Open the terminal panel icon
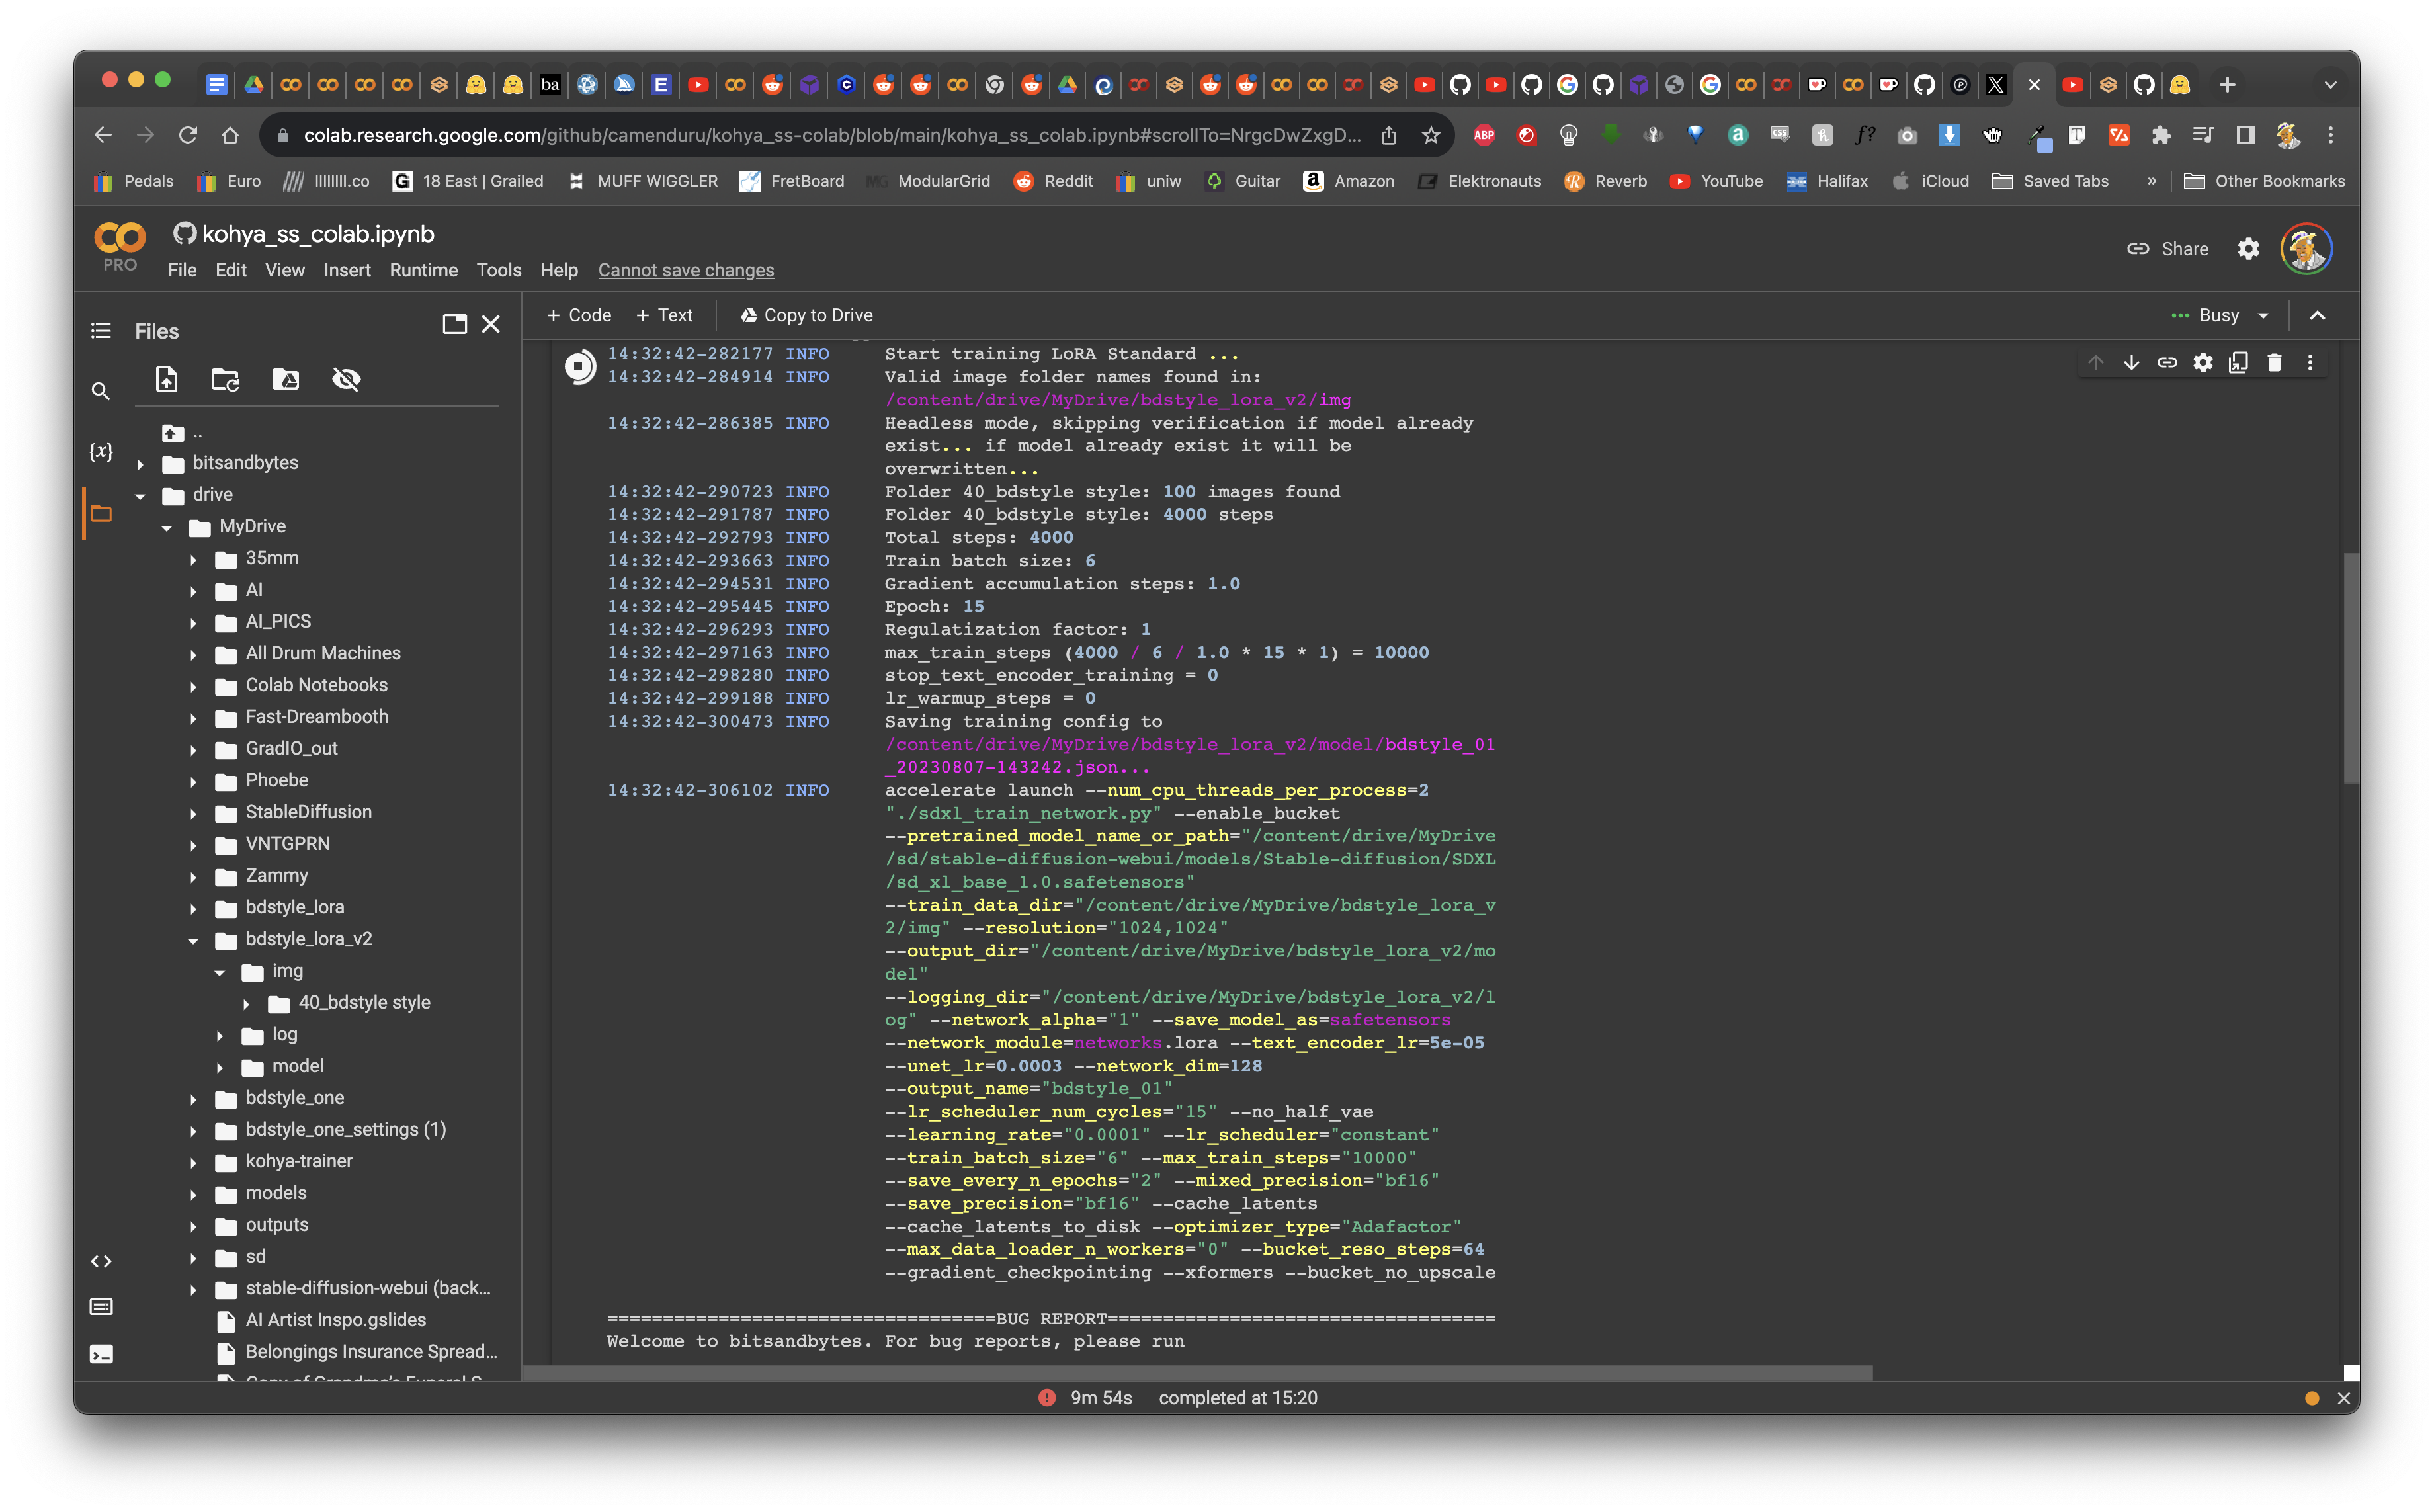The image size is (2434, 1512). [x=101, y=1354]
